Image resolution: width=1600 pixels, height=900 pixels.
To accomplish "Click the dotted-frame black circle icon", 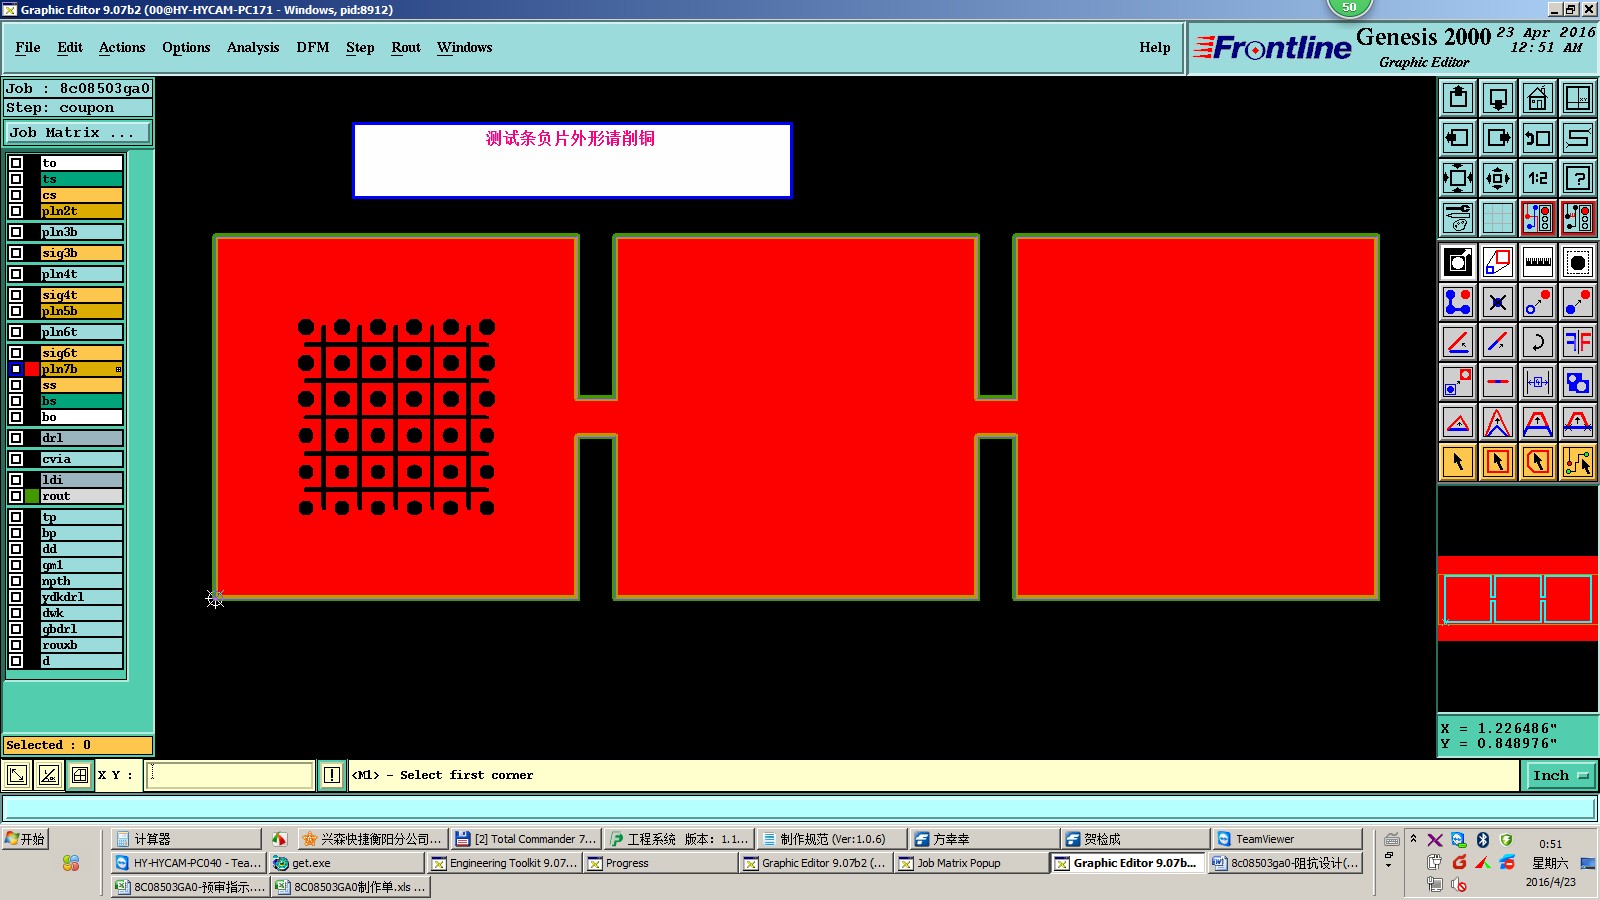I will (x=1578, y=262).
